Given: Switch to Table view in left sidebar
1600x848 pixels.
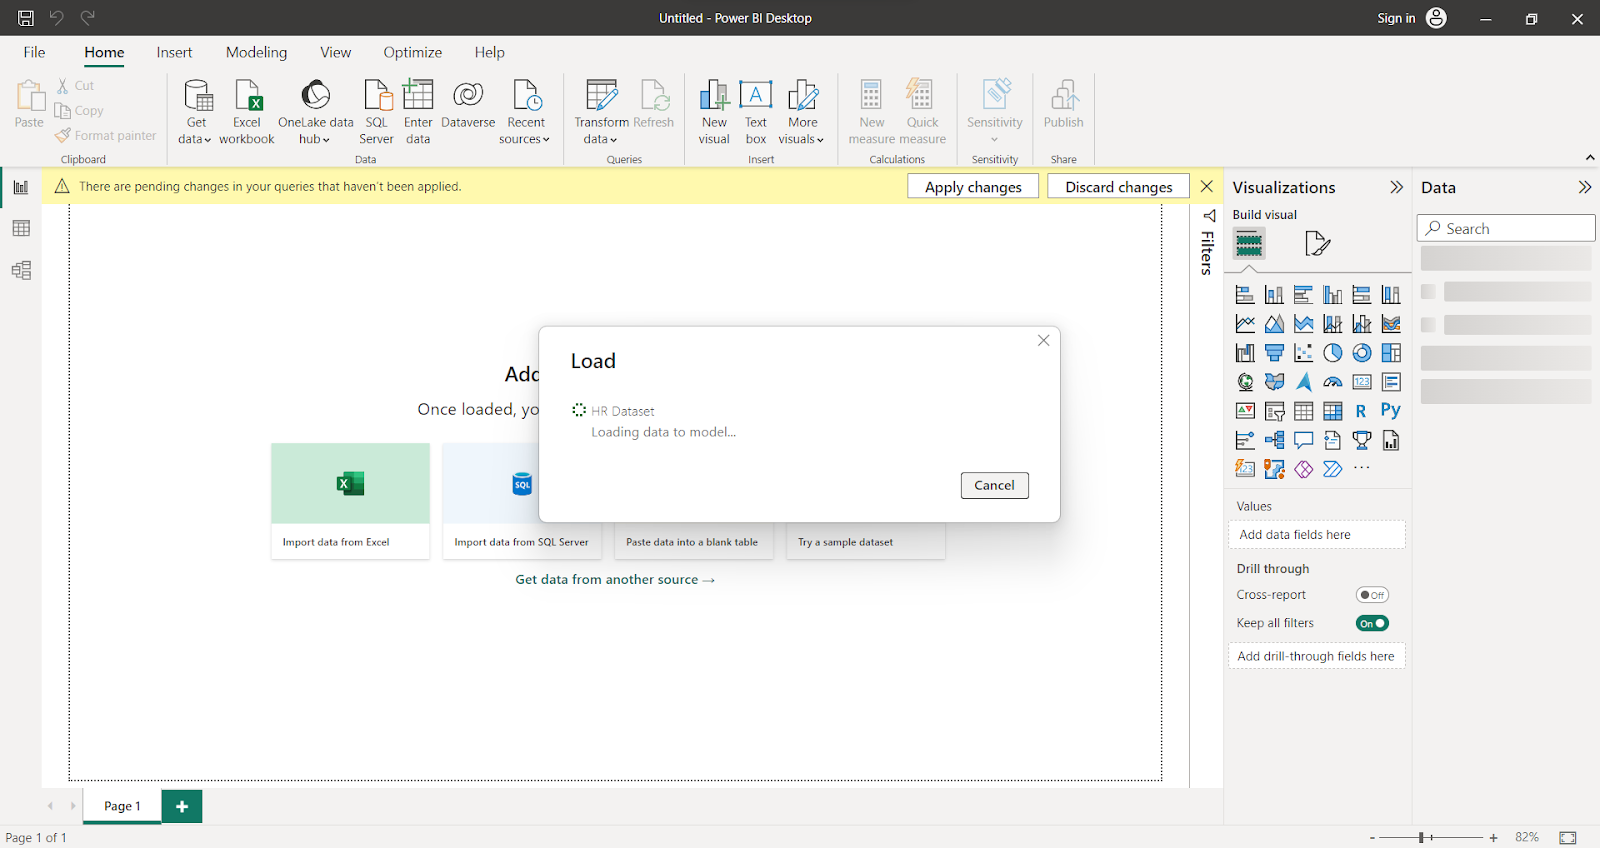Looking at the screenshot, I should pos(21,229).
